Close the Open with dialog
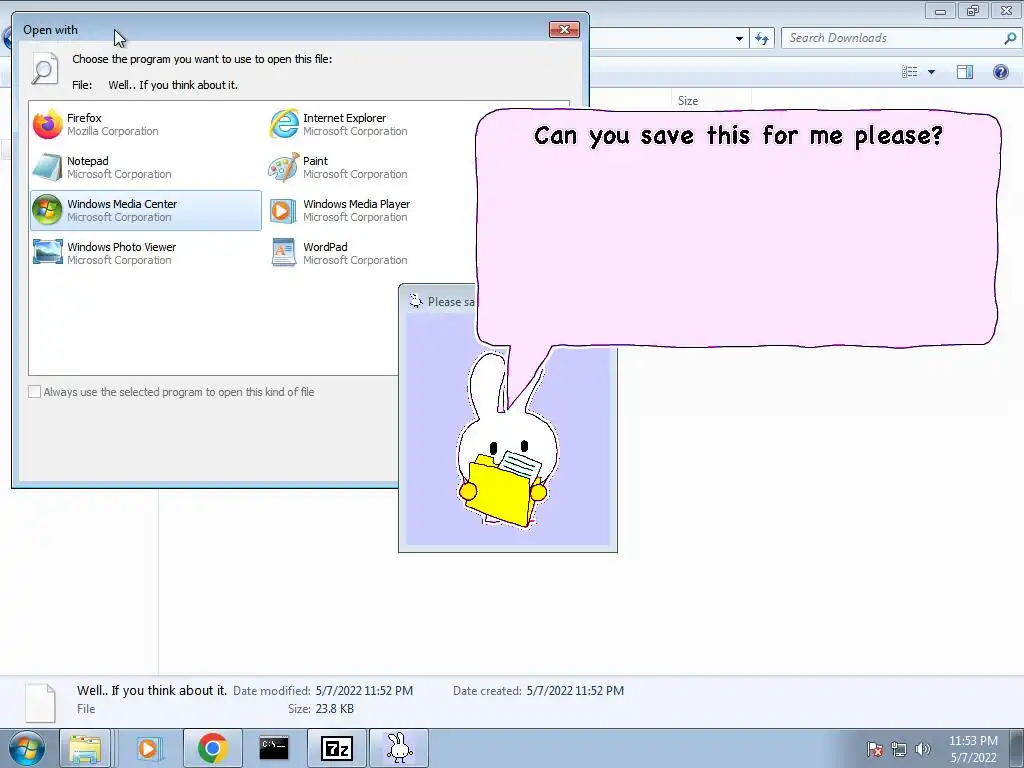 tap(564, 29)
